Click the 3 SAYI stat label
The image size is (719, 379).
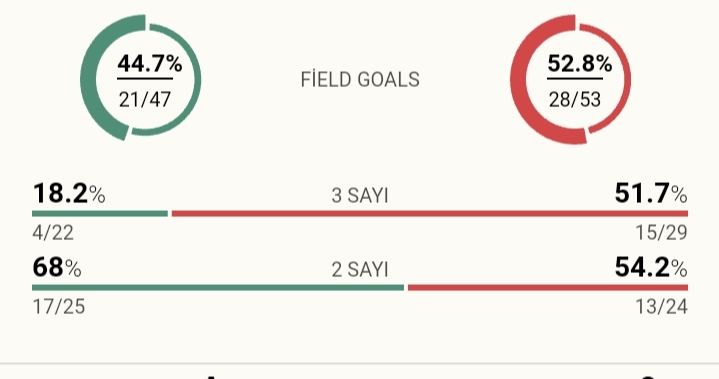[x=360, y=196]
